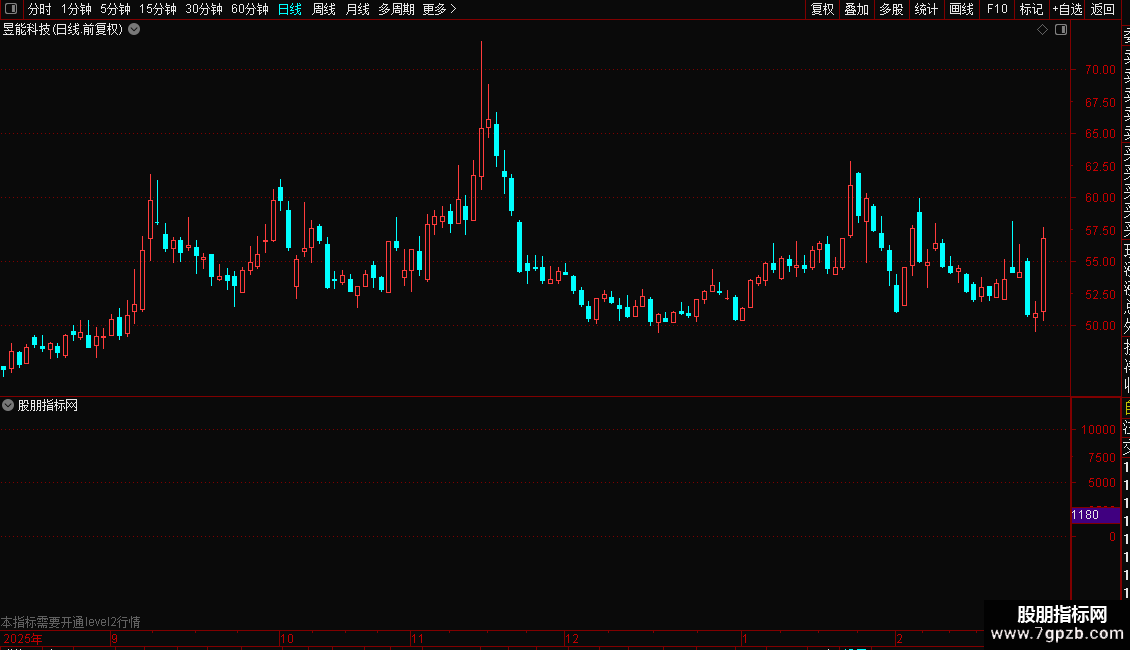Select the 60分钟 period

[x=249, y=9]
